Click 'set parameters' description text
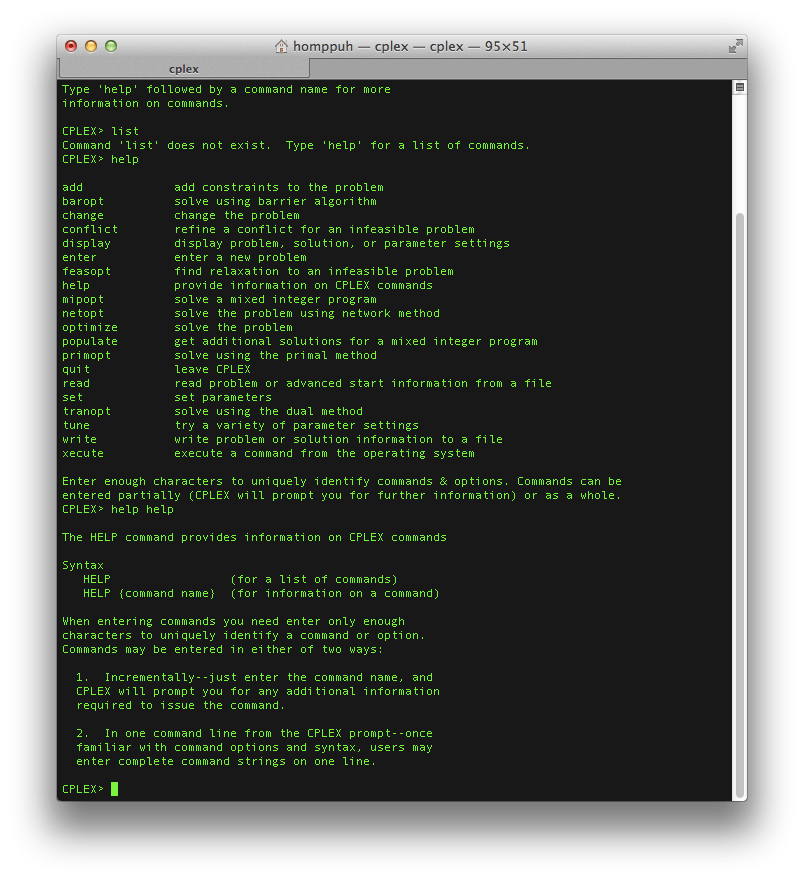The image size is (804, 880). (x=223, y=397)
